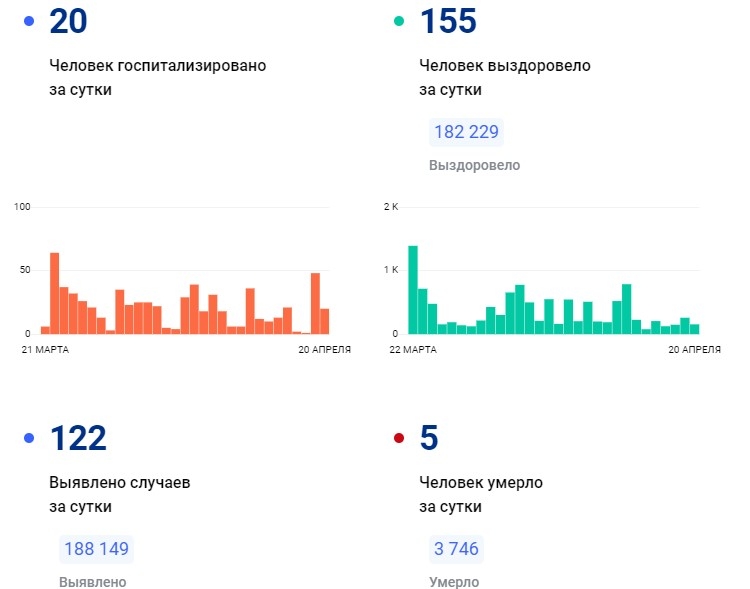Click 20 АПРЕЛЯ label under the green chart
Screen dimensions: 750x589
click(x=693, y=349)
